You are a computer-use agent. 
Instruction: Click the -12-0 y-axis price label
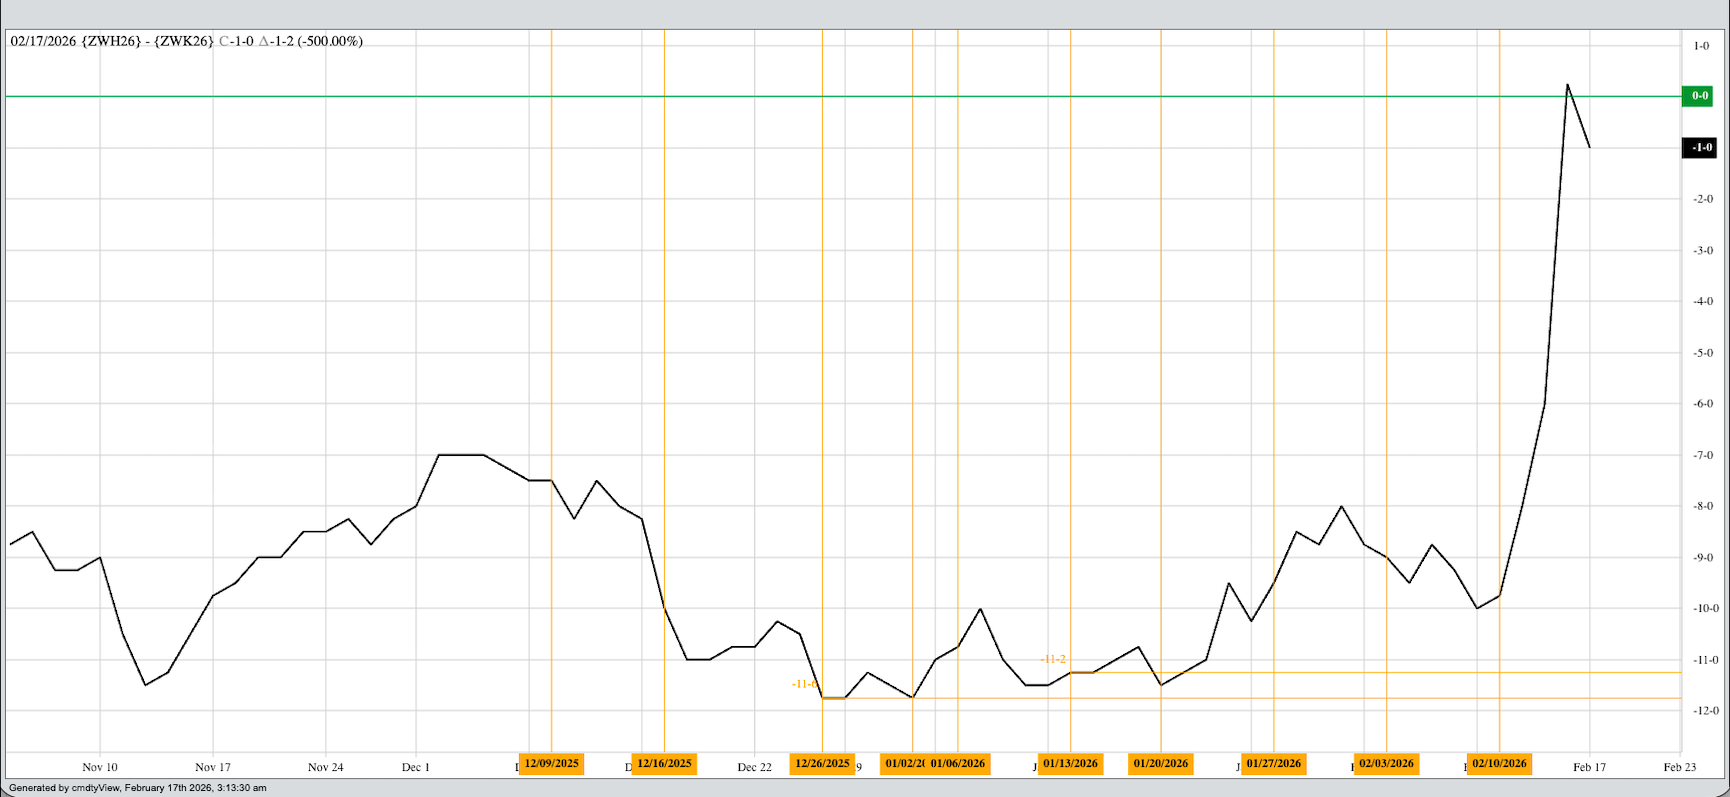pos(1705,711)
